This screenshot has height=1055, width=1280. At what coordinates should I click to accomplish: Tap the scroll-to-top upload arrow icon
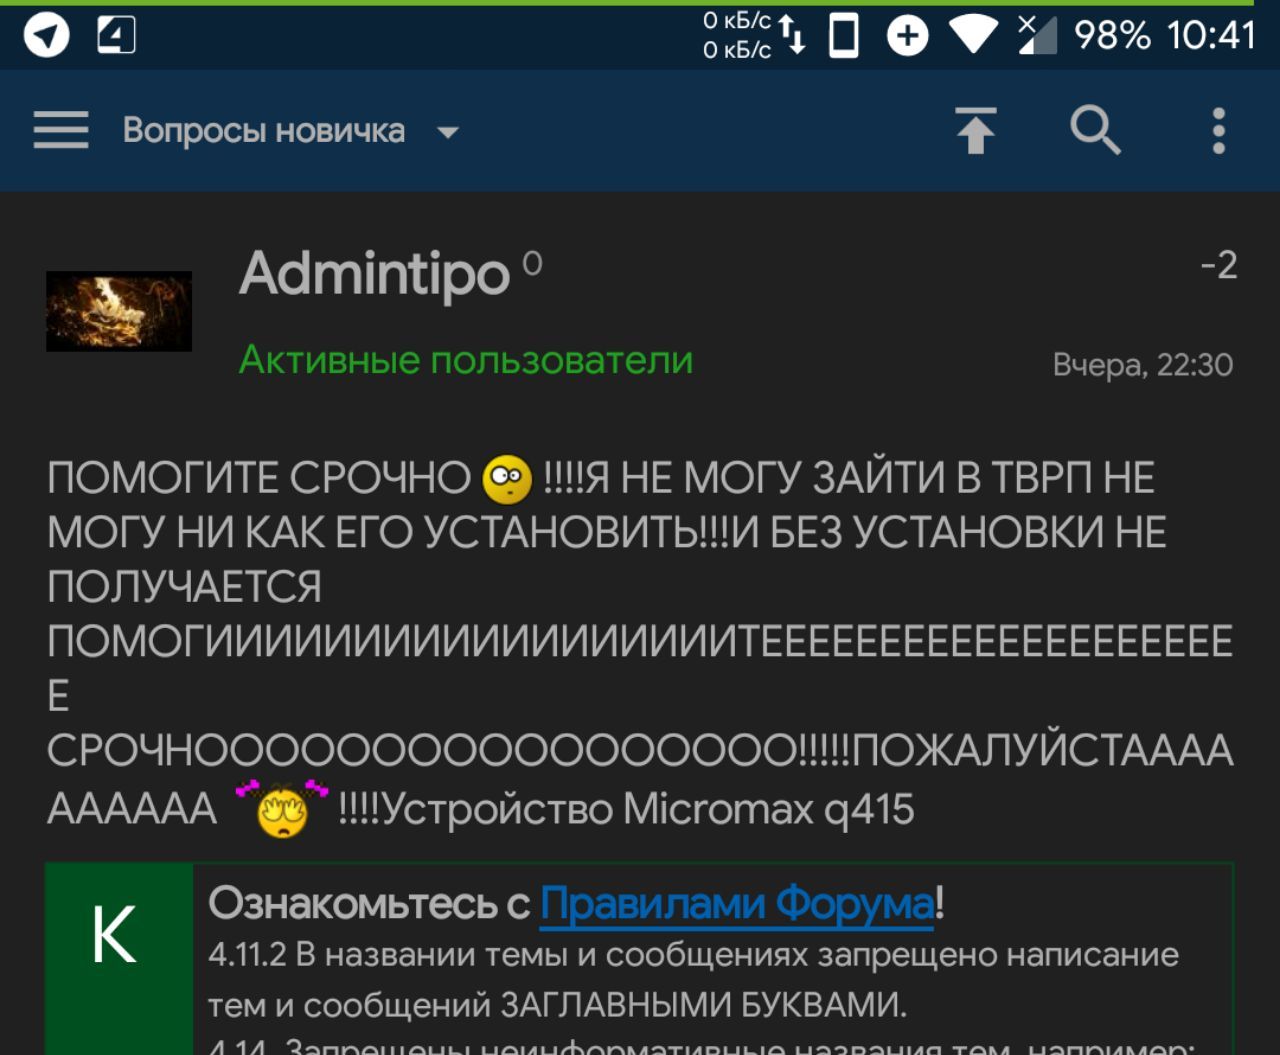coord(976,131)
